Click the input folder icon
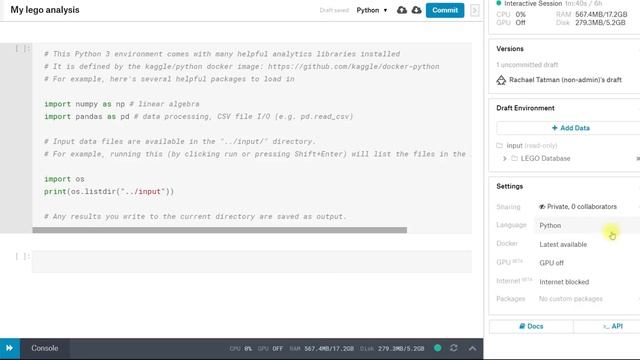The width and height of the screenshot is (640, 360). click(500, 145)
